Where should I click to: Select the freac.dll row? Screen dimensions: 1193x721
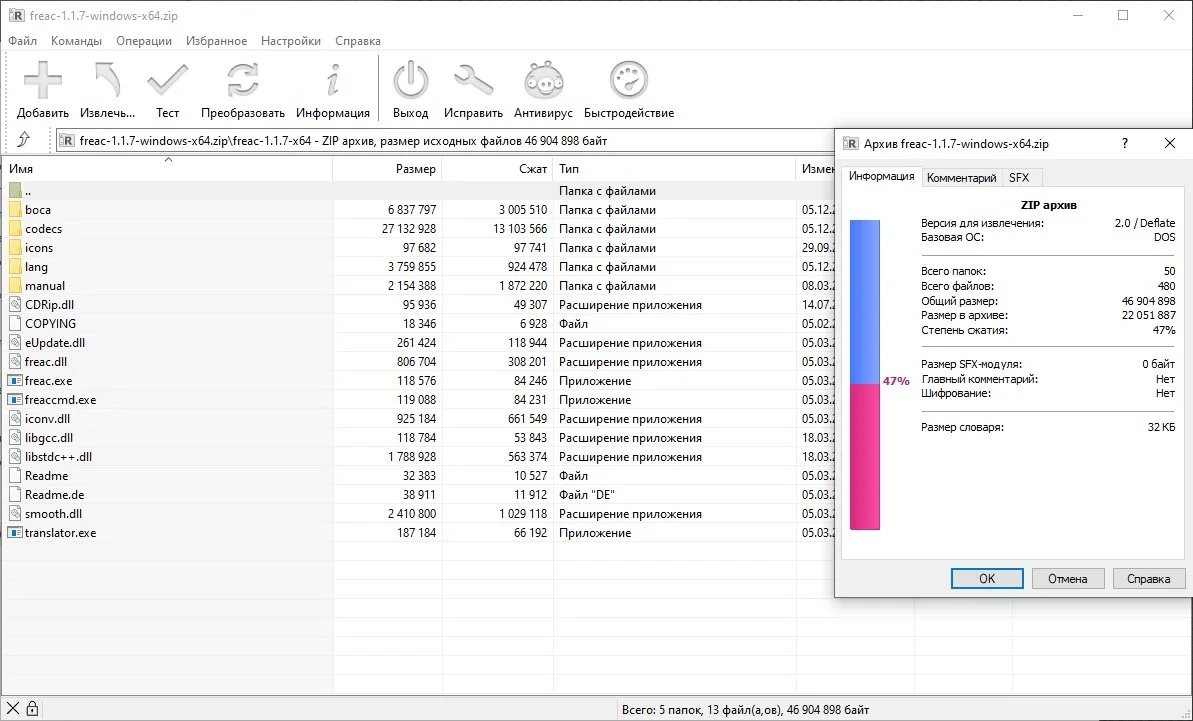click(420, 362)
